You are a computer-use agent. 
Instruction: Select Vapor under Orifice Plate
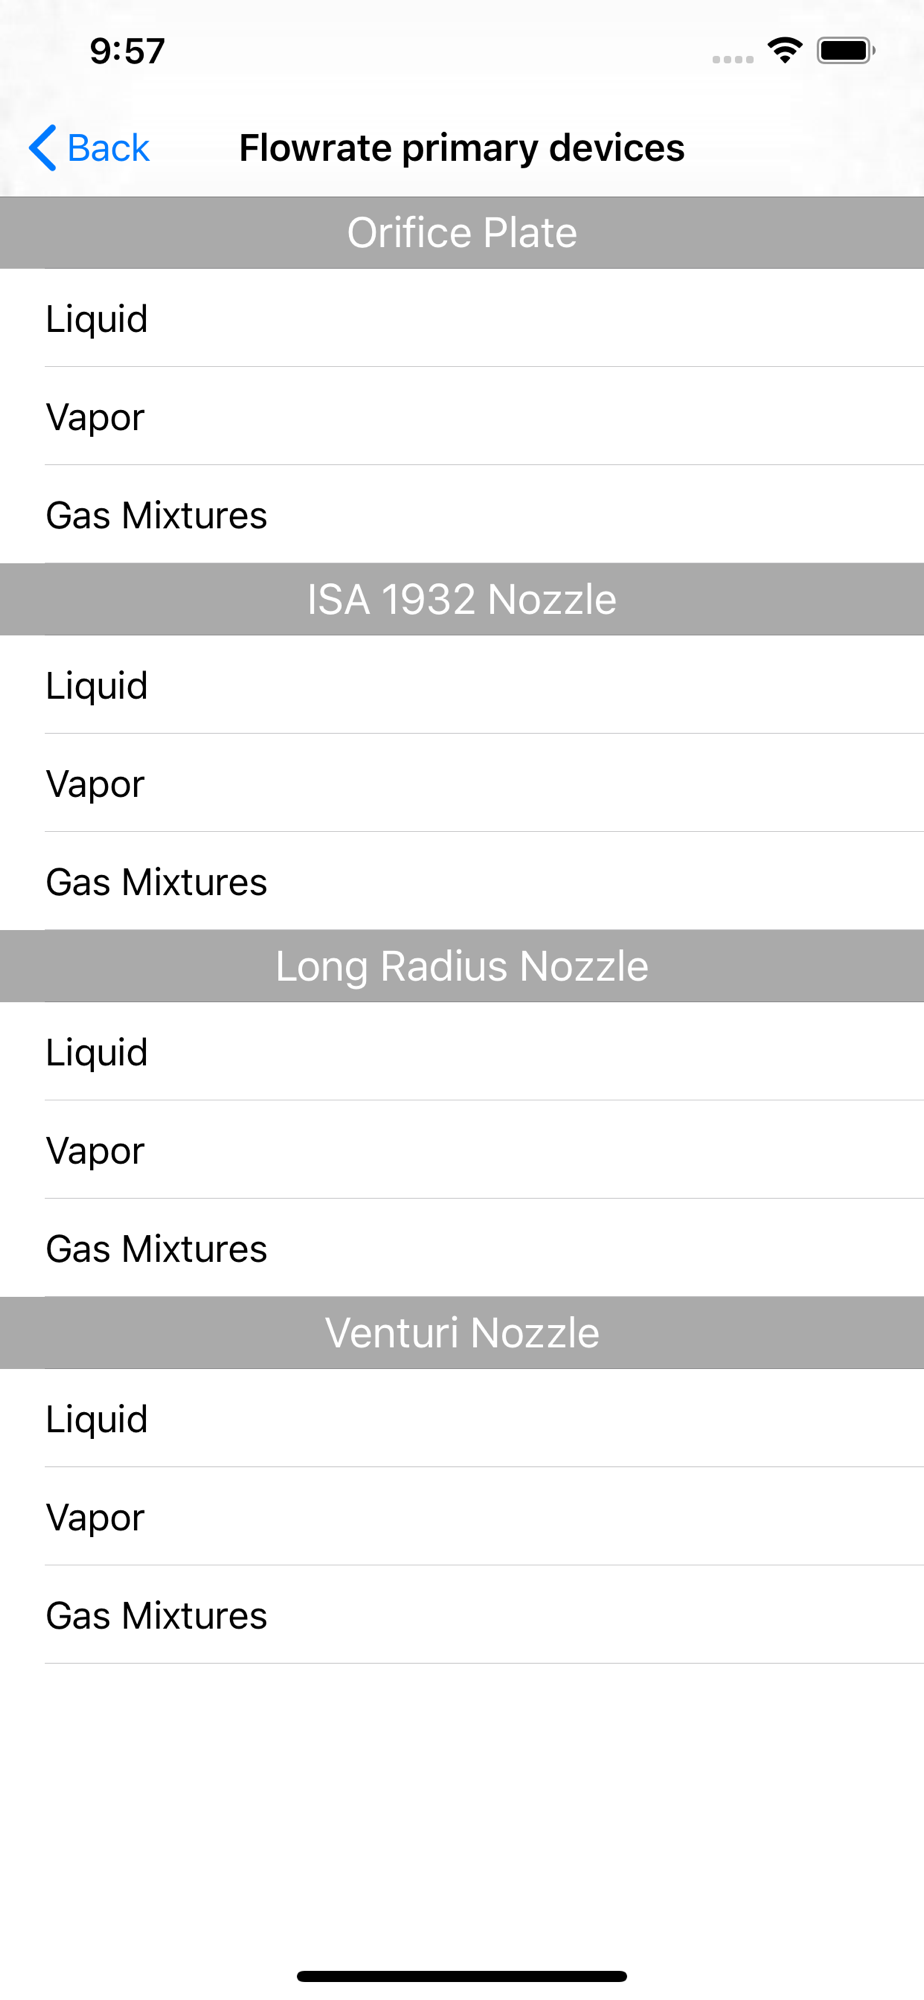(x=462, y=416)
